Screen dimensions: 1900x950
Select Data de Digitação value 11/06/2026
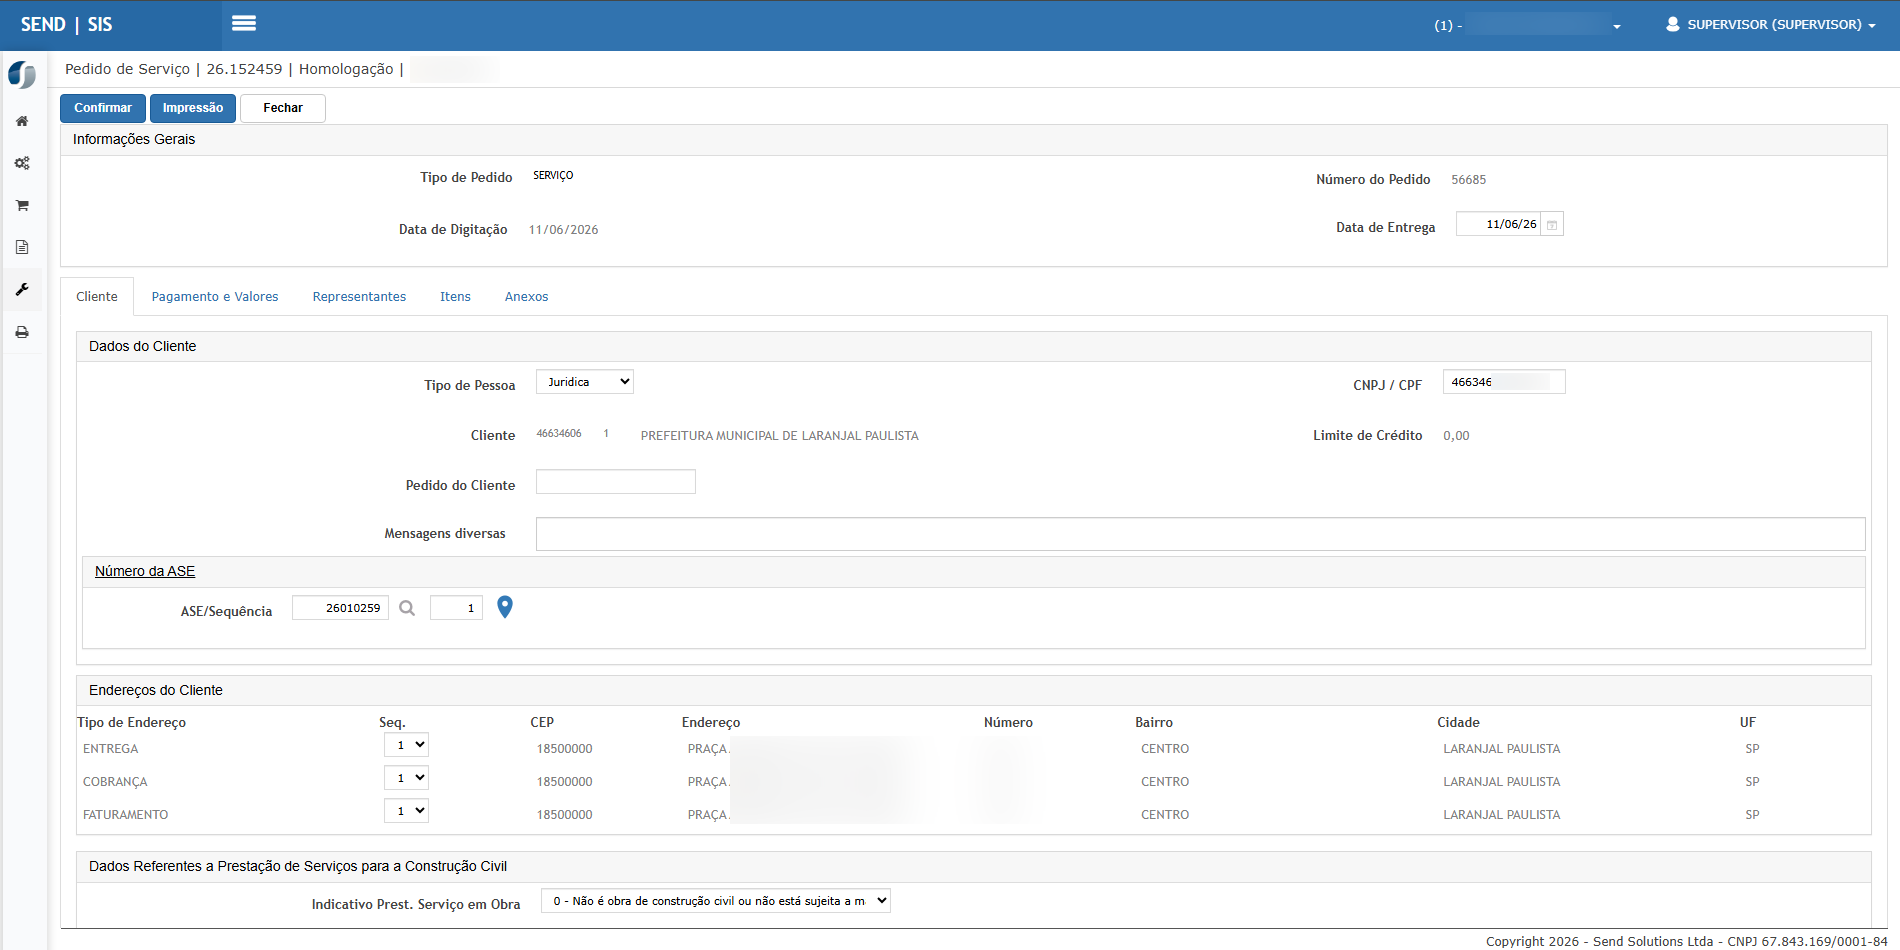564,230
